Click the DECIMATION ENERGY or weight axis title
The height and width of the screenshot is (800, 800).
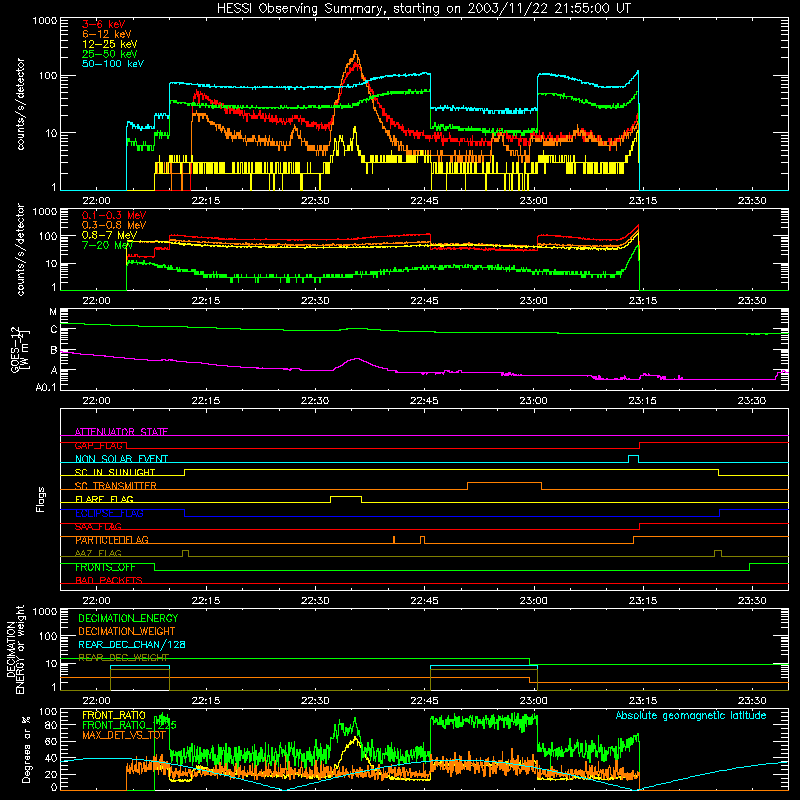point(15,650)
